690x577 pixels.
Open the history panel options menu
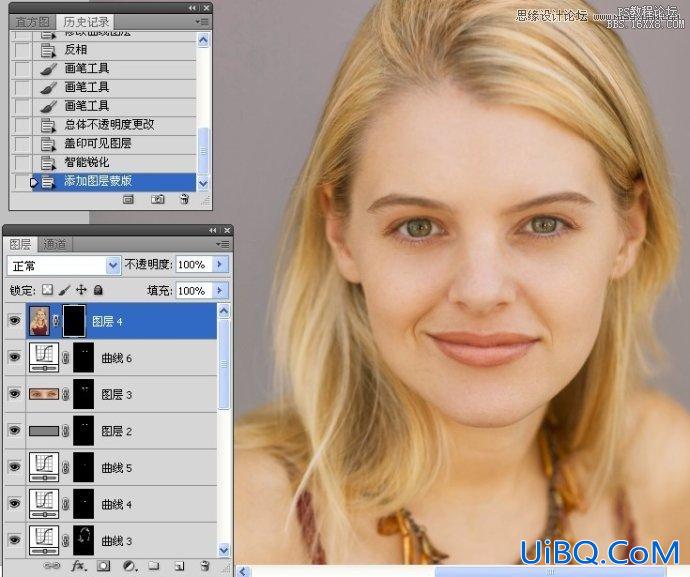[x=202, y=22]
